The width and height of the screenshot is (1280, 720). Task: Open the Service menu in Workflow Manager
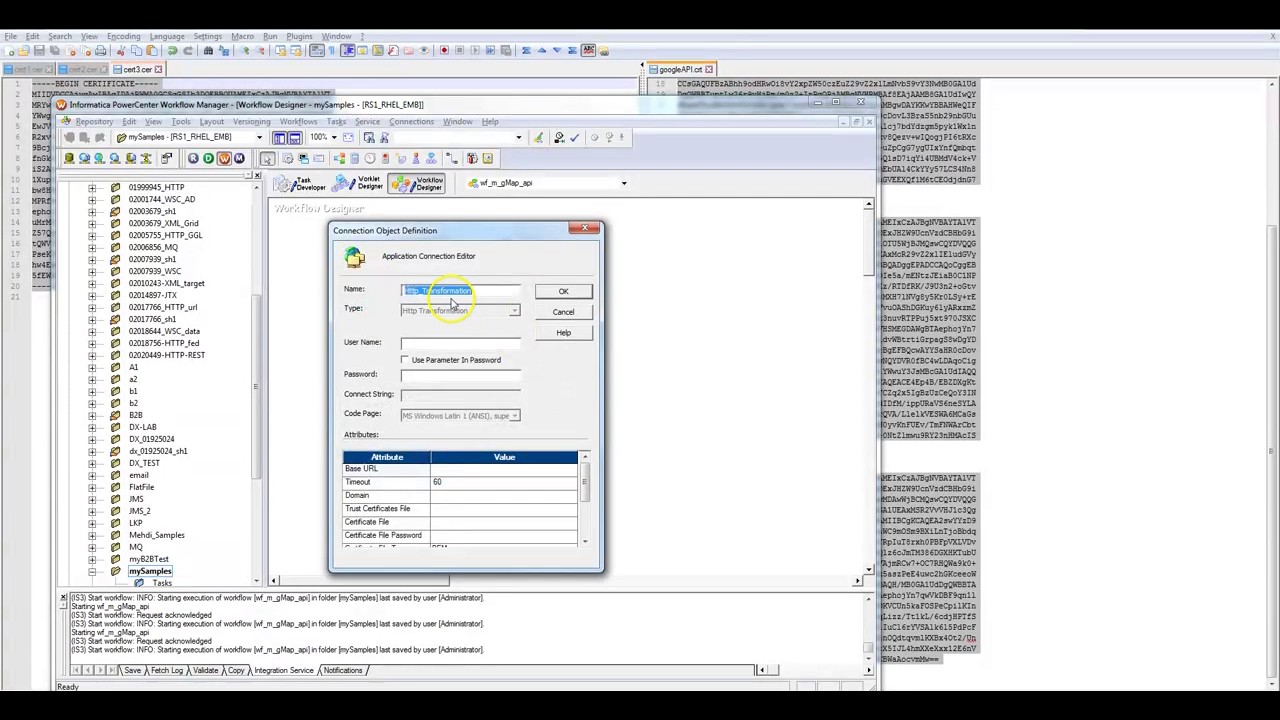[367, 122]
